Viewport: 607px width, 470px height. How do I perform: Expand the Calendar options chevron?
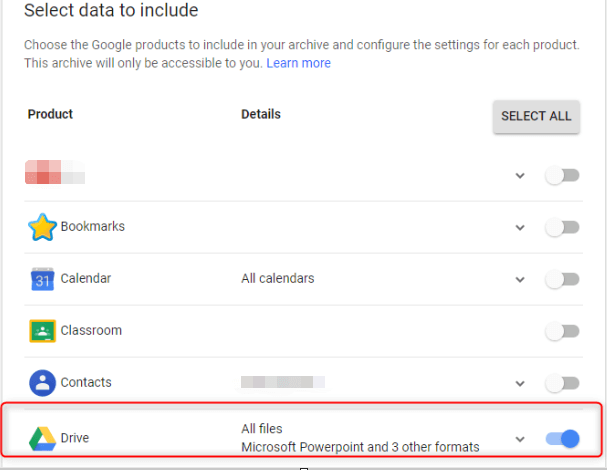pyautogui.click(x=520, y=280)
